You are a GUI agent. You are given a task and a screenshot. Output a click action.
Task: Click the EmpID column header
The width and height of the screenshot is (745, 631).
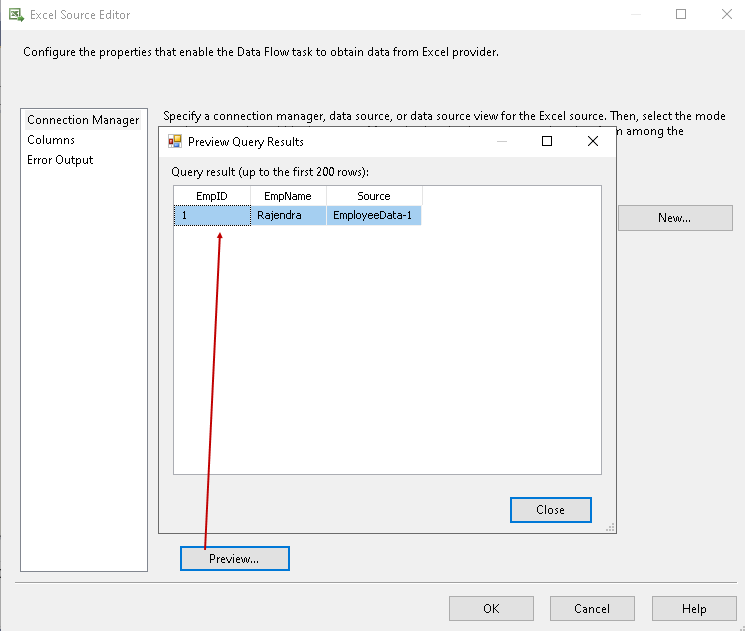coord(212,196)
